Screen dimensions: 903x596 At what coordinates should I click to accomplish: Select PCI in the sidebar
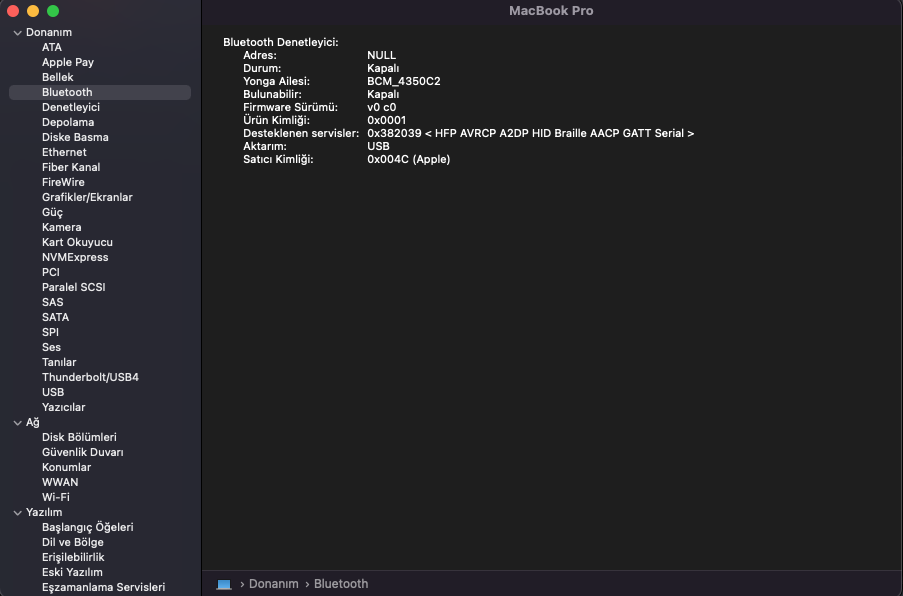(x=51, y=272)
